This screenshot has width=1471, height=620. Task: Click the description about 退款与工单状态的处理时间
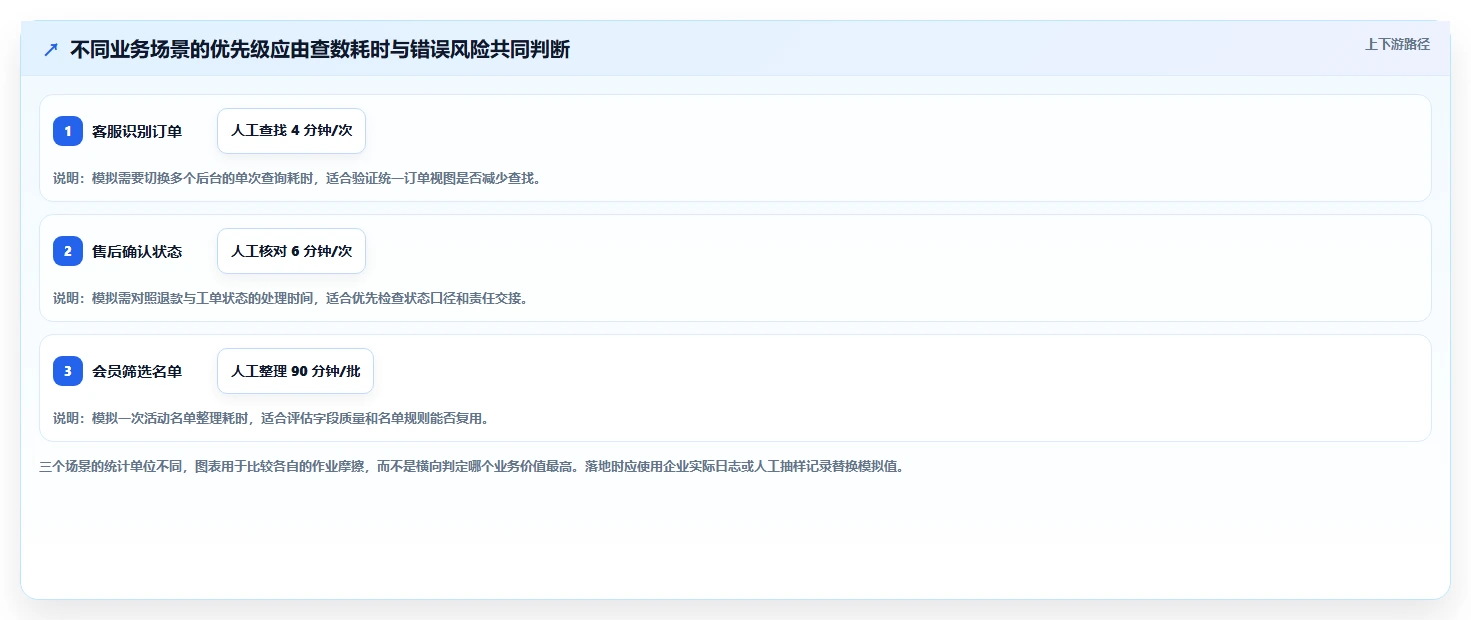(x=290, y=298)
